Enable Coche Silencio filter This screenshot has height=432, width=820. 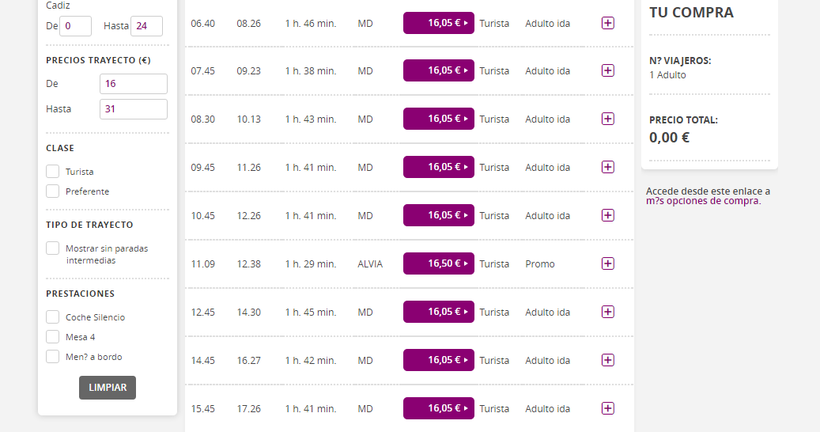(53, 317)
